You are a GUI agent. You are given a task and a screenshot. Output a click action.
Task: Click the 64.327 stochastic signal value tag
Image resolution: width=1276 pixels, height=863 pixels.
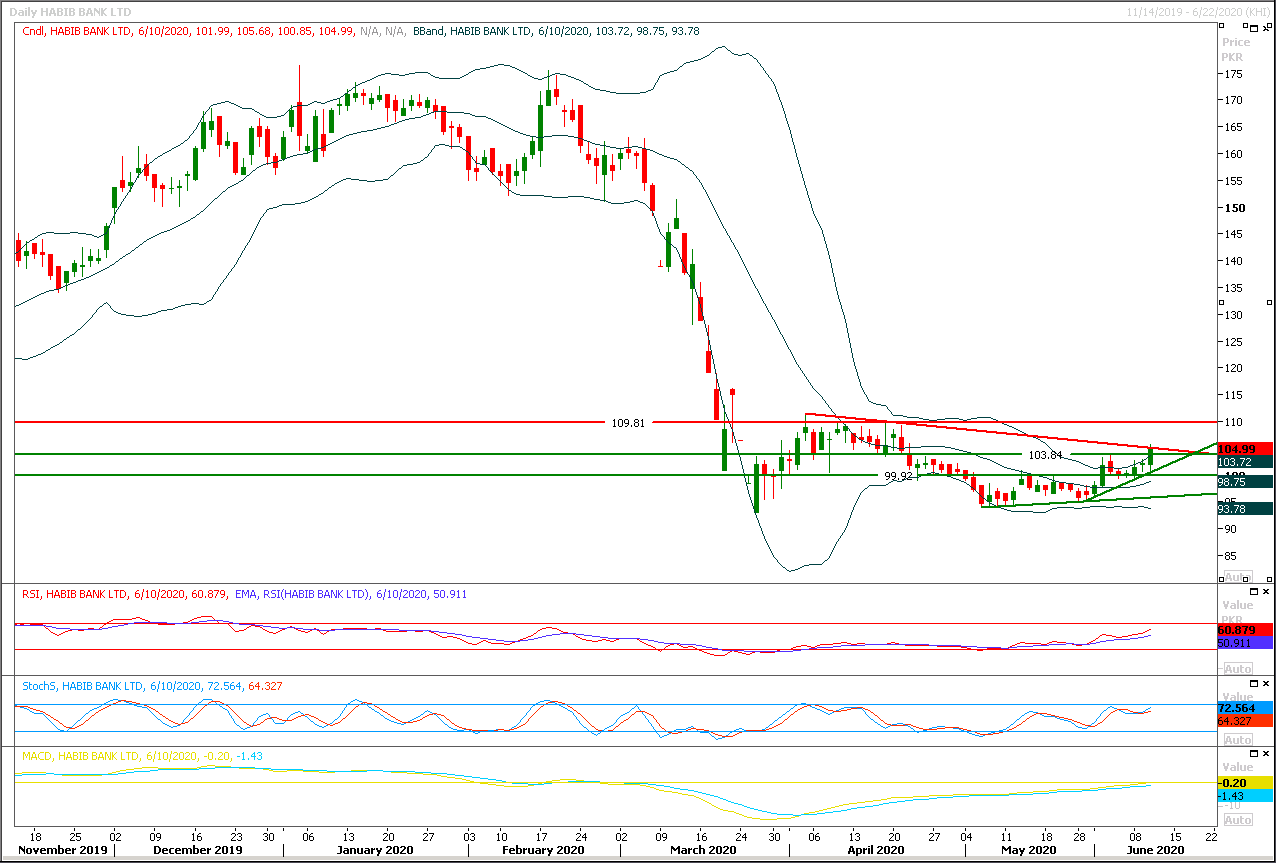coord(1244,720)
